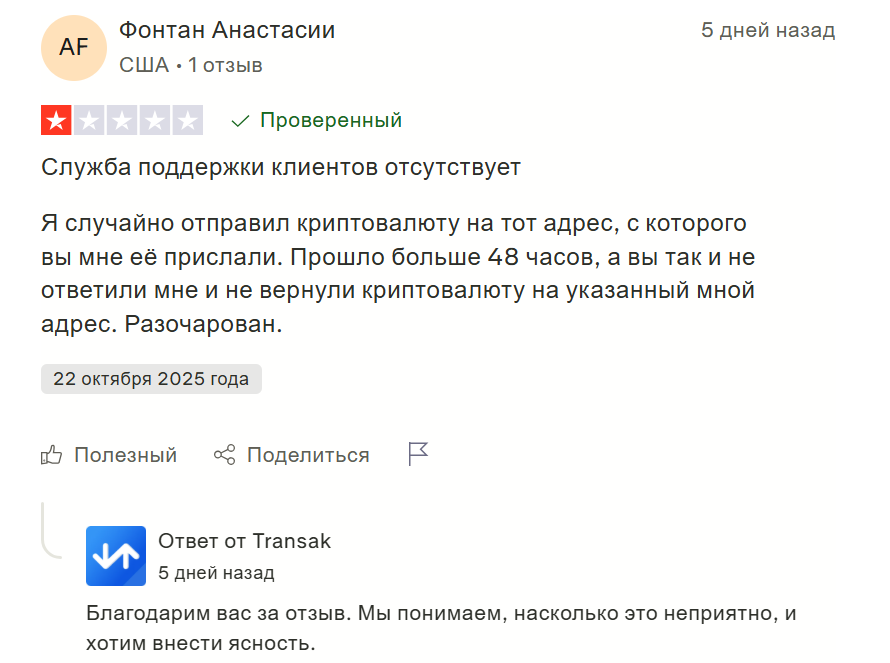Viewport: 890px width, 663px height.
Task: Open reviewer profile Фонтан Анастасии
Action: (227, 30)
